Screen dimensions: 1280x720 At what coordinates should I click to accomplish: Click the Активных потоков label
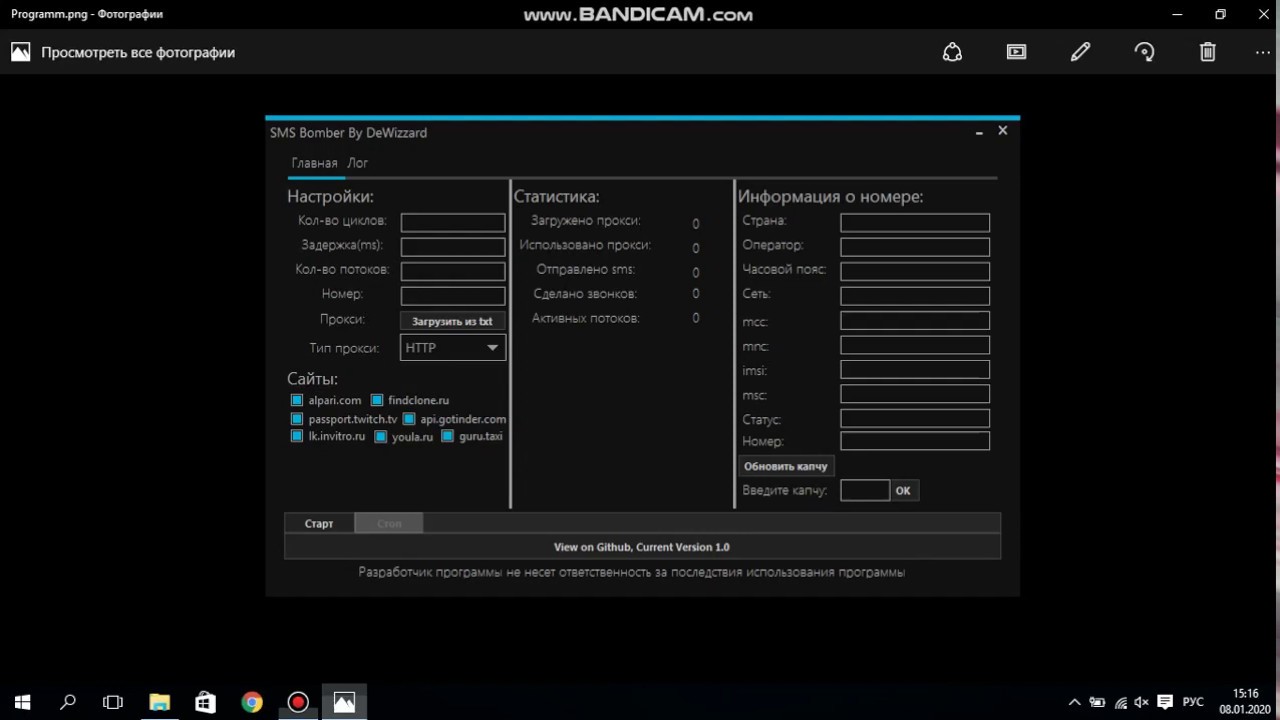(586, 318)
